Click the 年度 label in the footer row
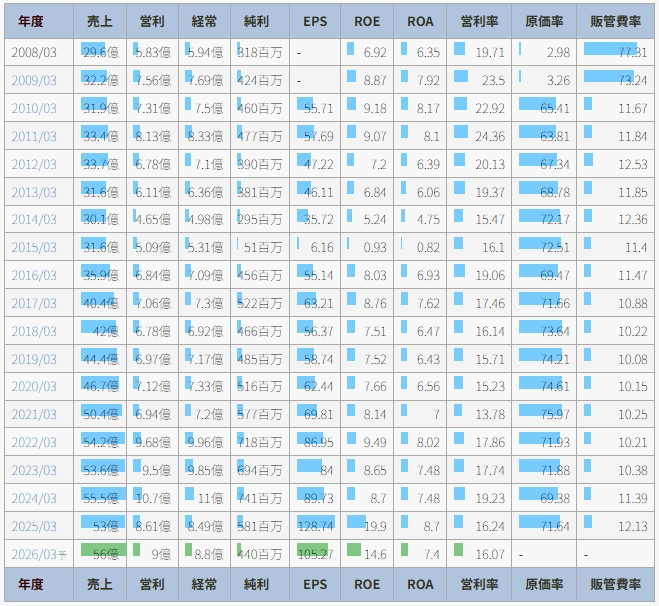This screenshot has width=659, height=606. pyautogui.click(x=30, y=584)
